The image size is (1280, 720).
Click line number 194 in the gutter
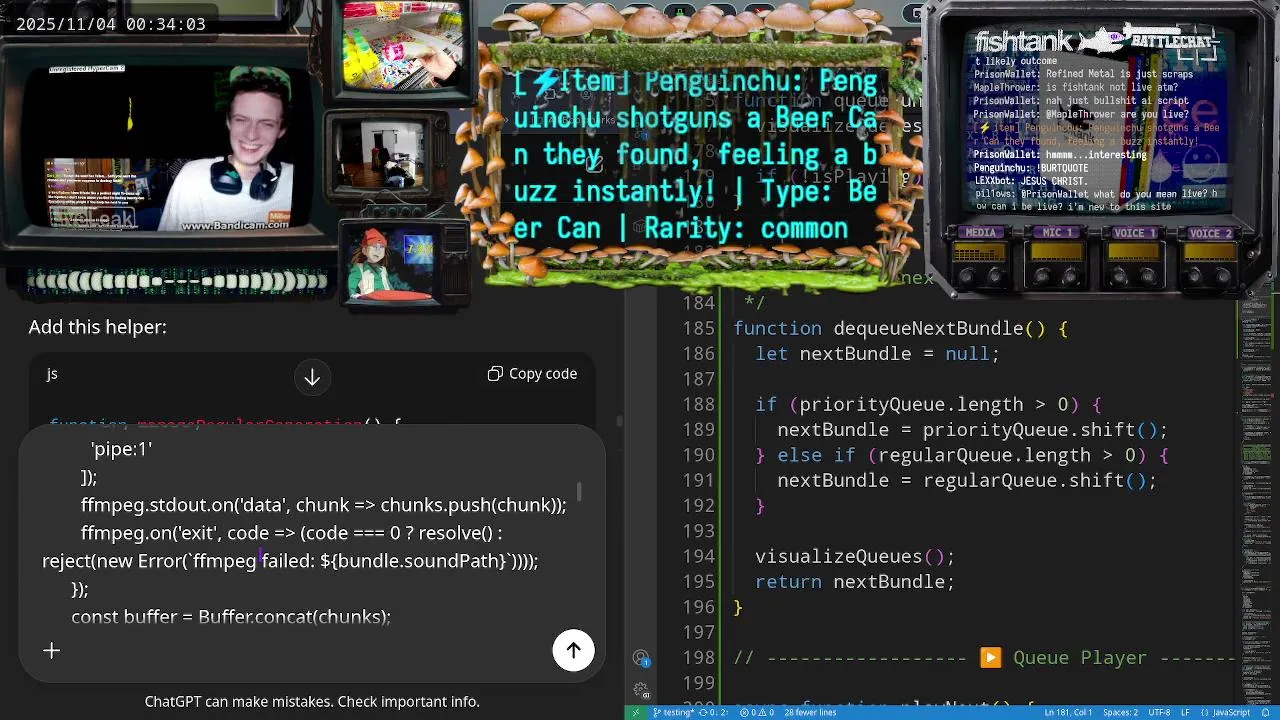[698, 556]
